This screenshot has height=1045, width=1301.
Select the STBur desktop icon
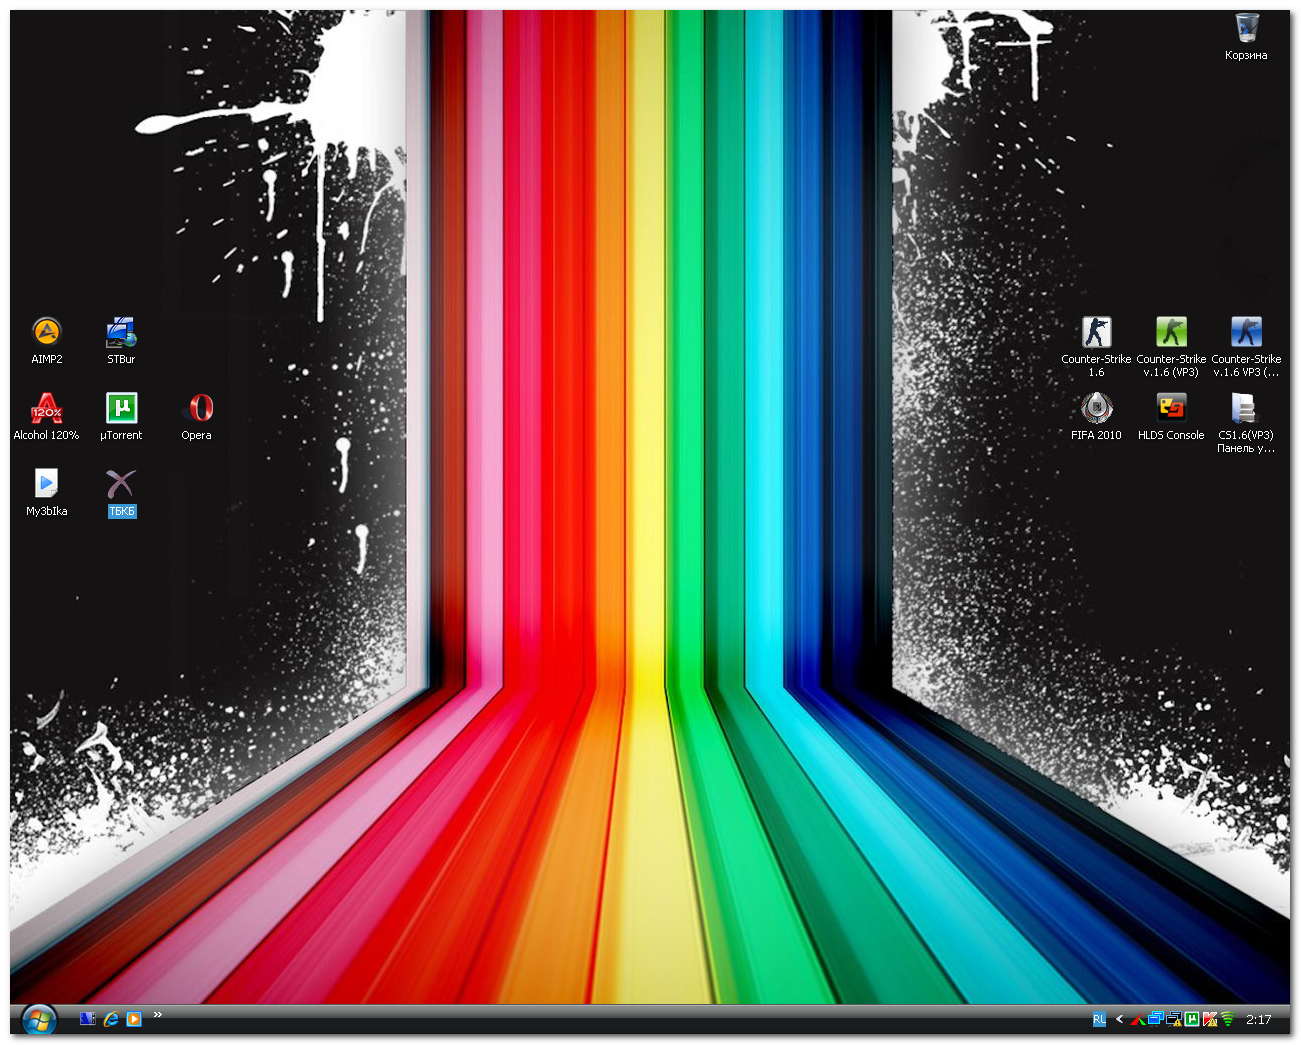coord(121,332)
